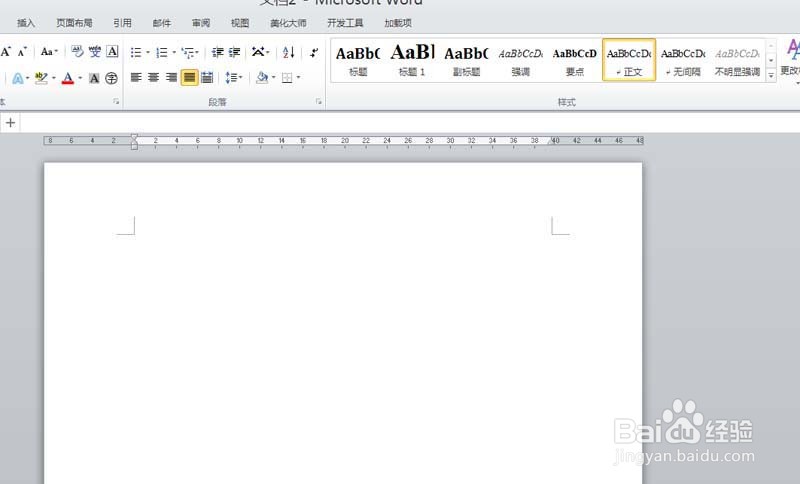Click the Clear Formatting eraser icon
Image resolution: width=800 pixels, height=484 pixels.
(x=77, y=51)
